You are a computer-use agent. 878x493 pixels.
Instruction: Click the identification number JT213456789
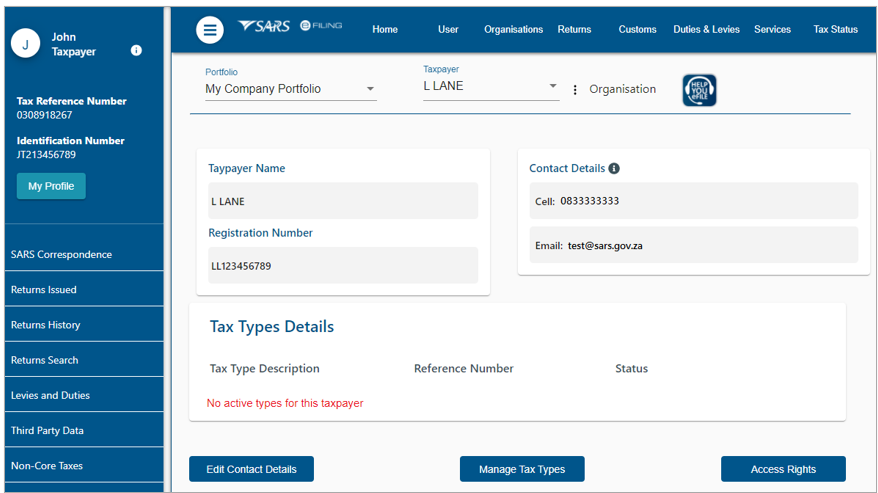(x=46, y=155)
